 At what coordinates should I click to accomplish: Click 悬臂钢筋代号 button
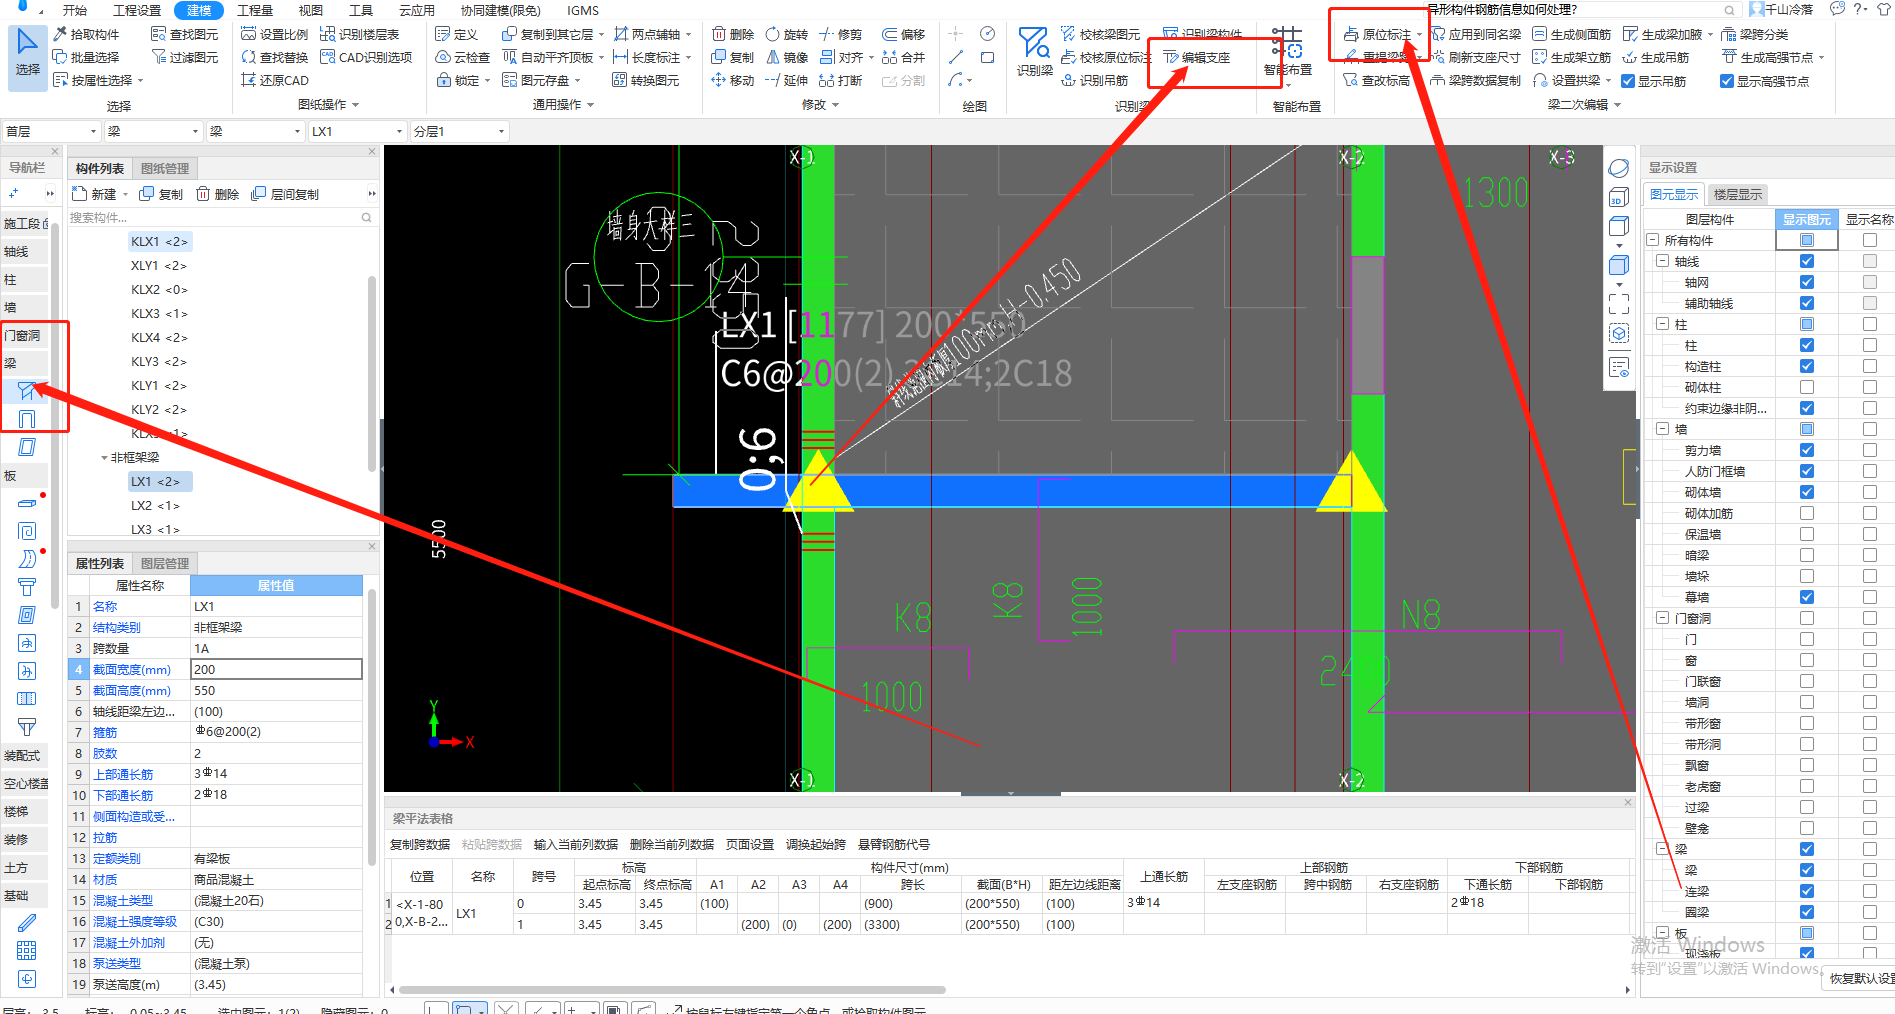(893, 844)
